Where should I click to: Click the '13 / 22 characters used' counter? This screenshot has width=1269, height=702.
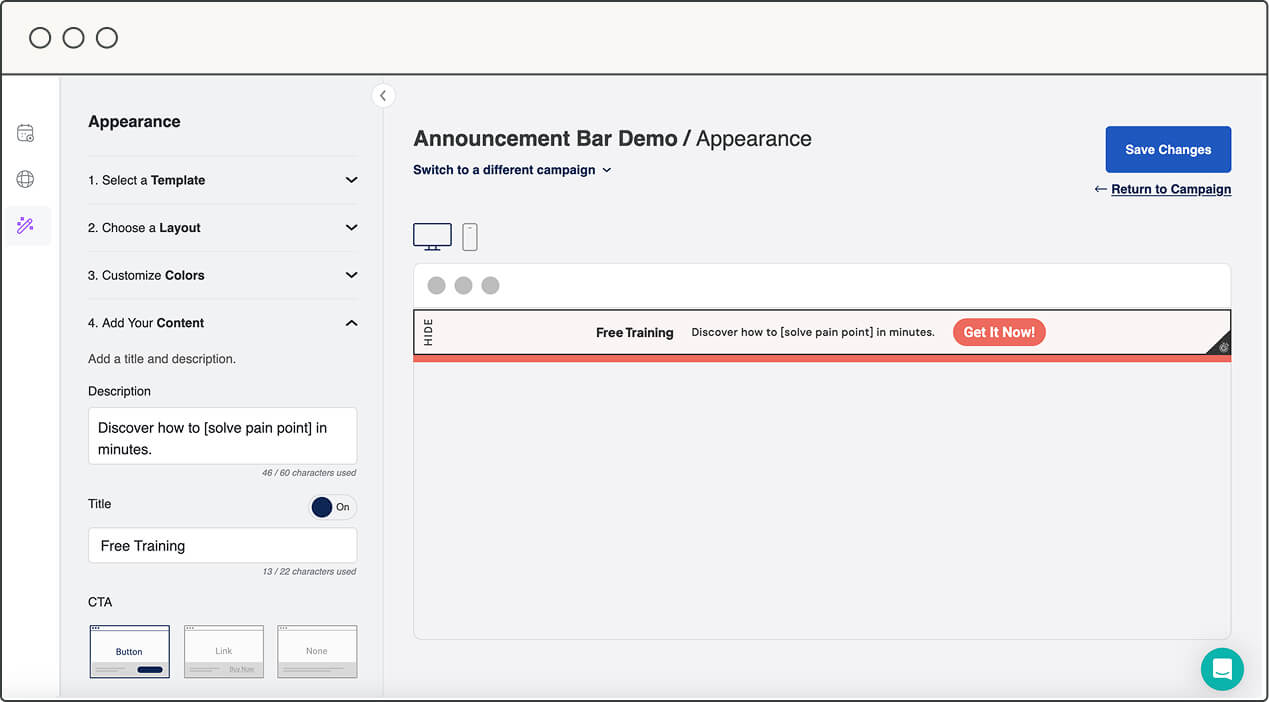point(309,572)
